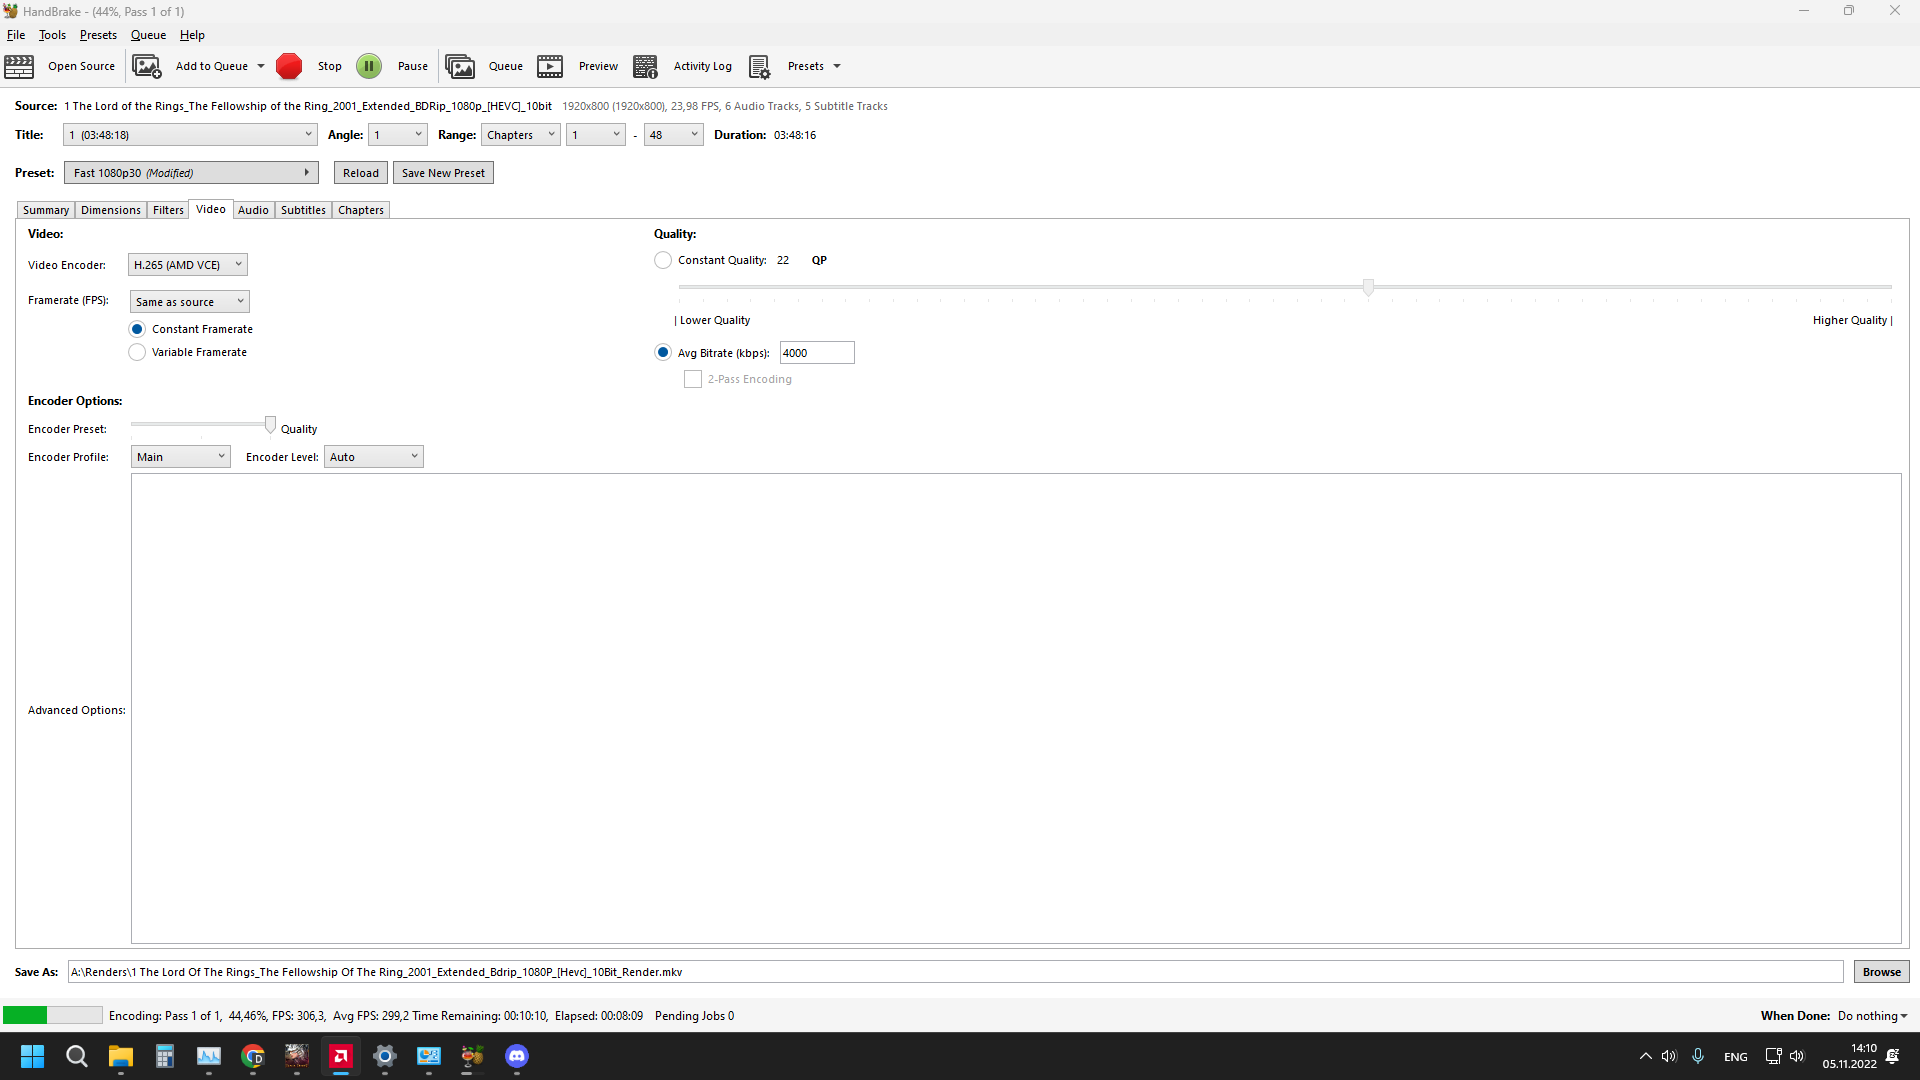
Task: Click the Add to Queue icon
Action: (147, 66)
